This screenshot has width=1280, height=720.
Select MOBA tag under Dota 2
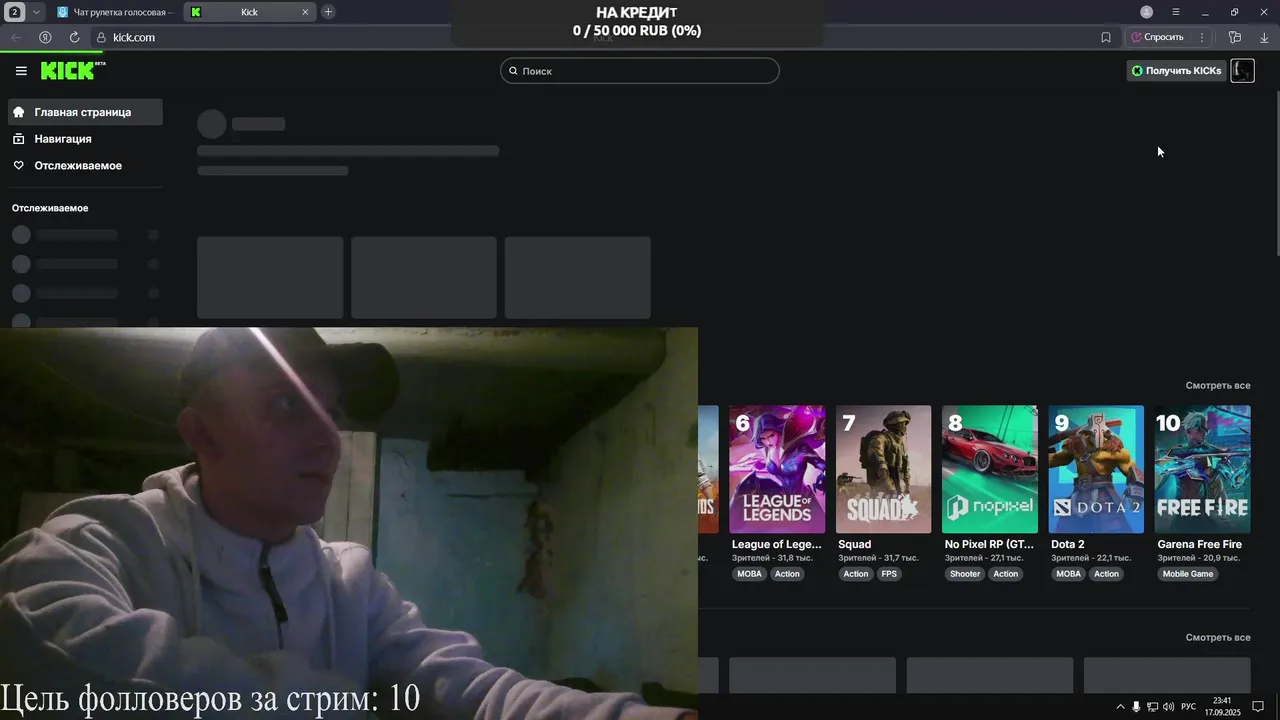1069,574
